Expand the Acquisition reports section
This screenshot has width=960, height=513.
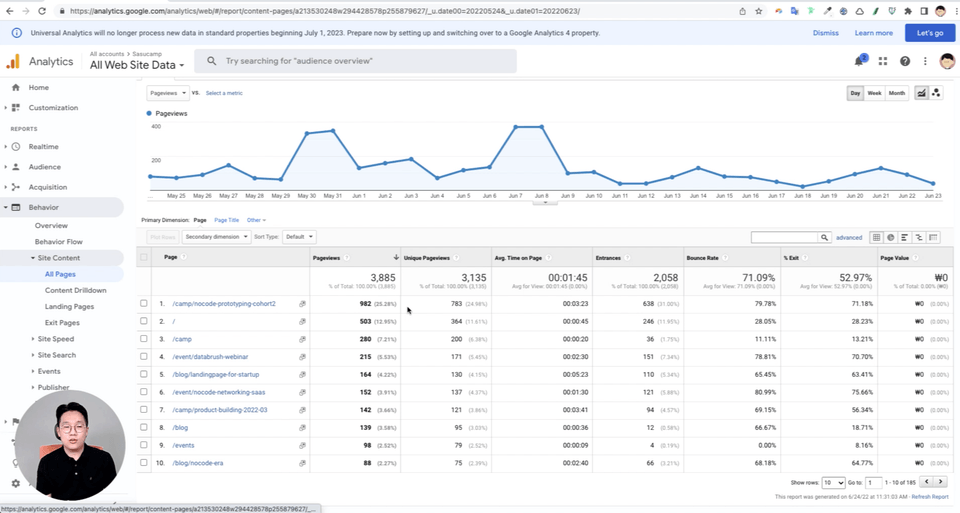[47, 187]
